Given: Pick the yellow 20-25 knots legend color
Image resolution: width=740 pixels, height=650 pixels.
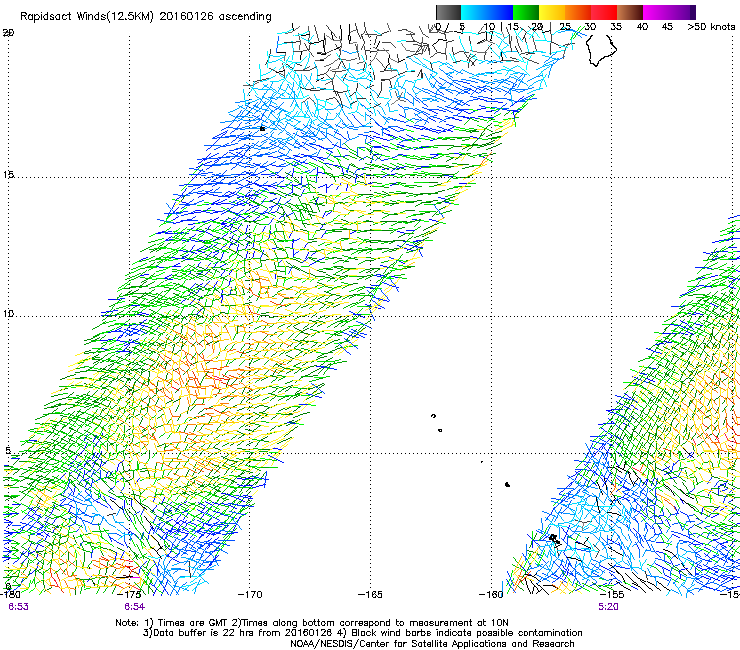Looking at the screenshot, I should (552, 12).
